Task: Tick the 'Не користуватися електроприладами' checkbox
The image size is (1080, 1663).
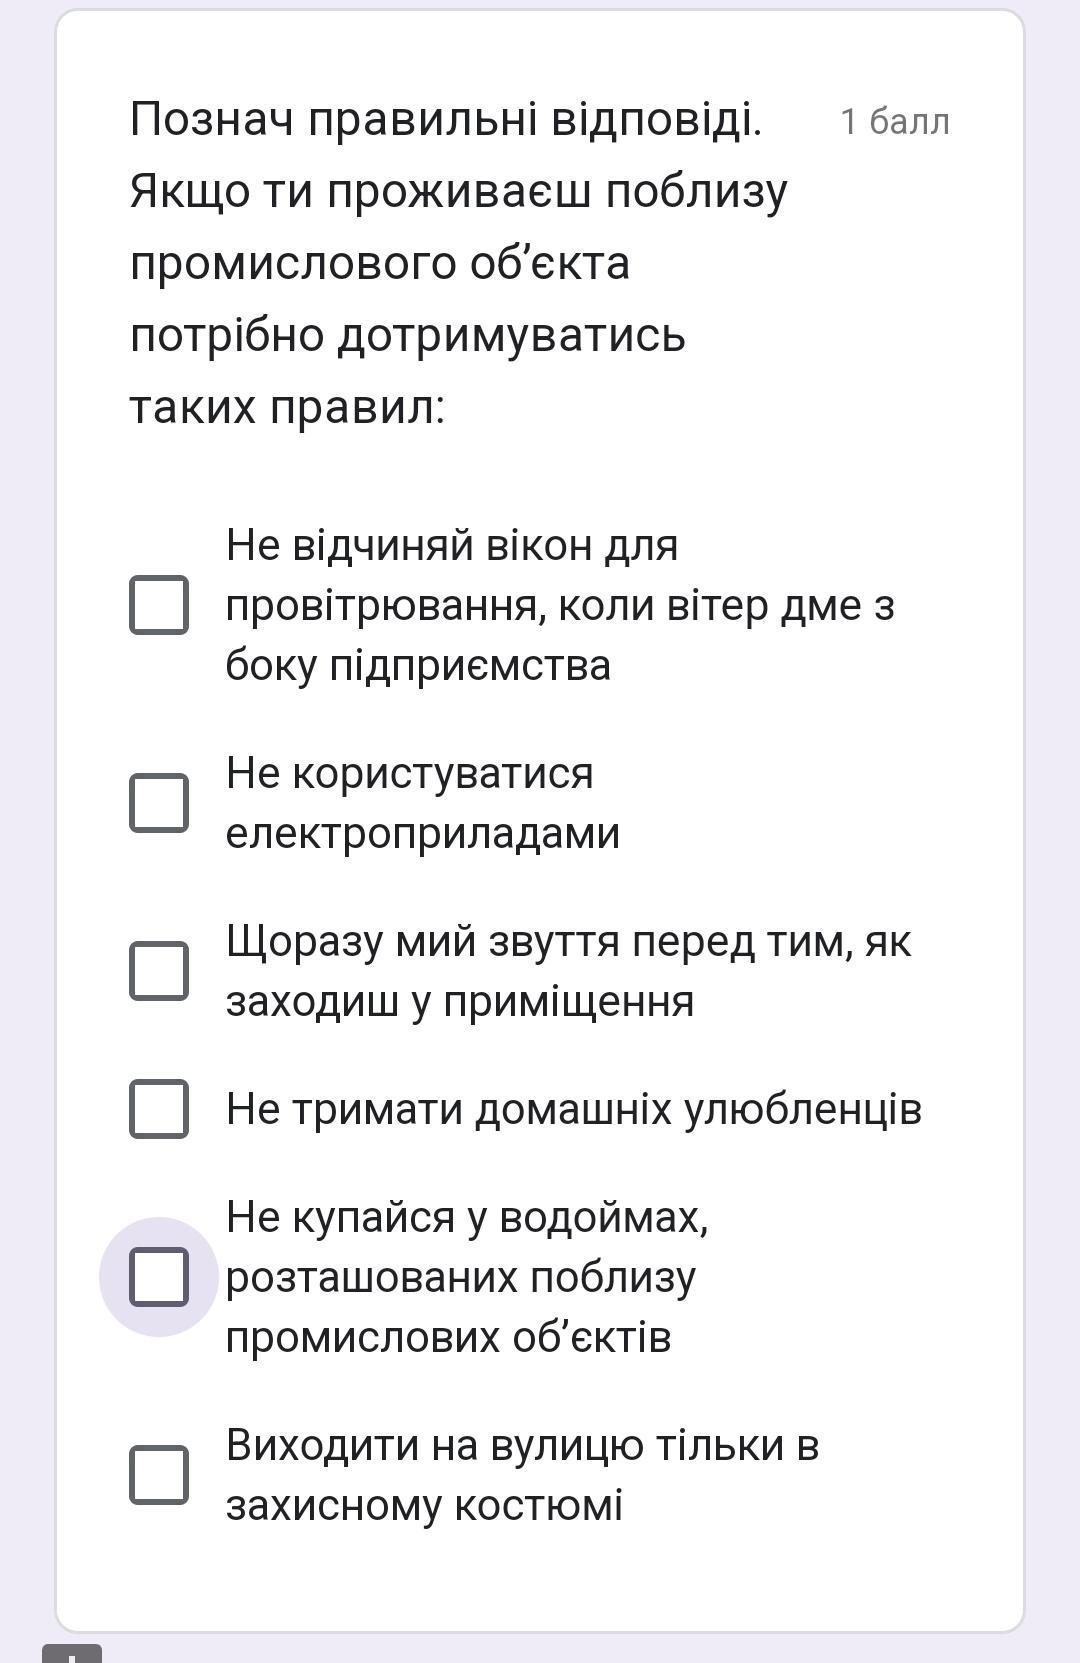Action: [159, 802]
